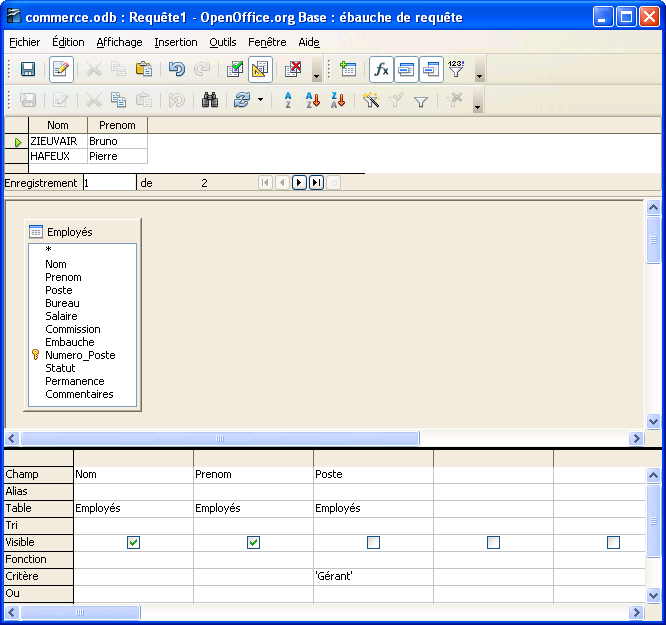Click the Sort Ascending icon
666x625 pixels.
click(312, 100)
